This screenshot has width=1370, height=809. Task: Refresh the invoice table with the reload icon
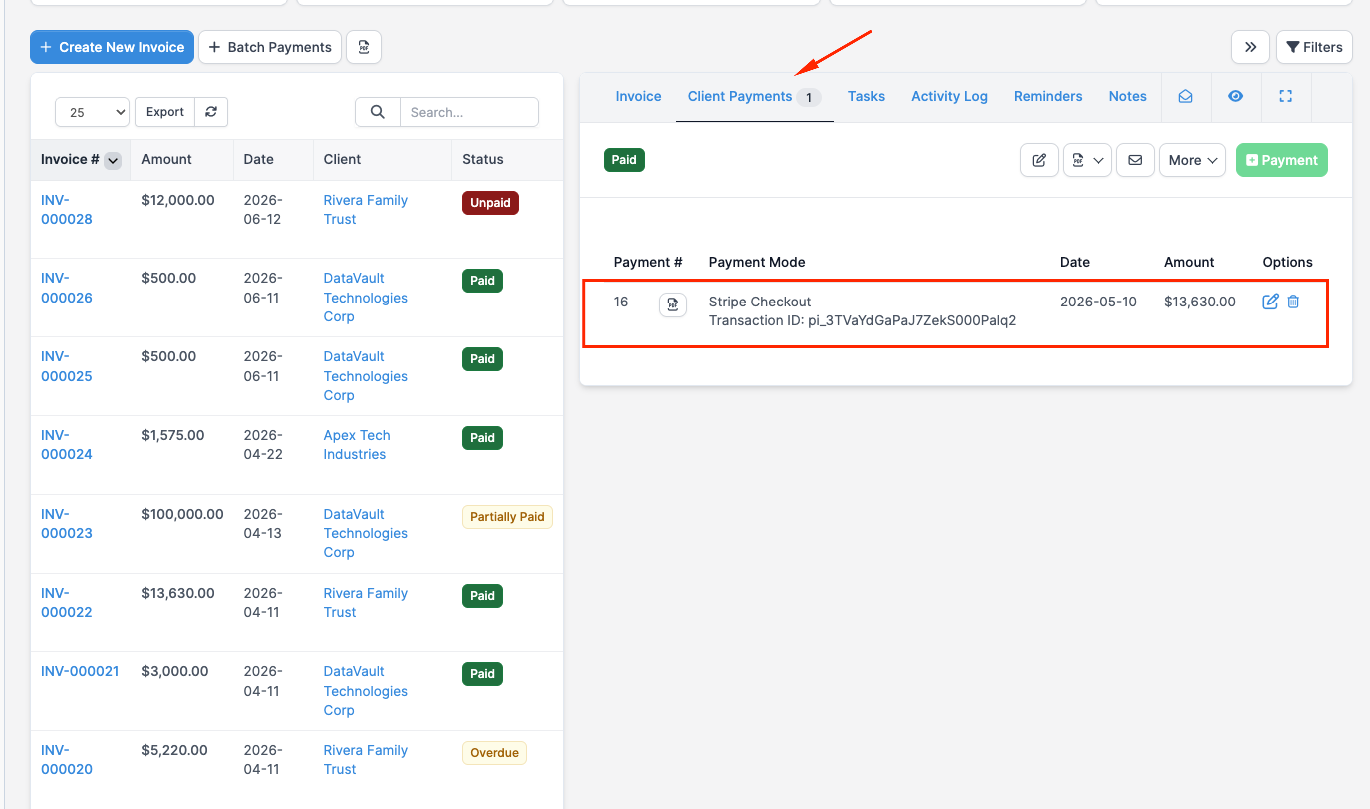click(211, 112)
